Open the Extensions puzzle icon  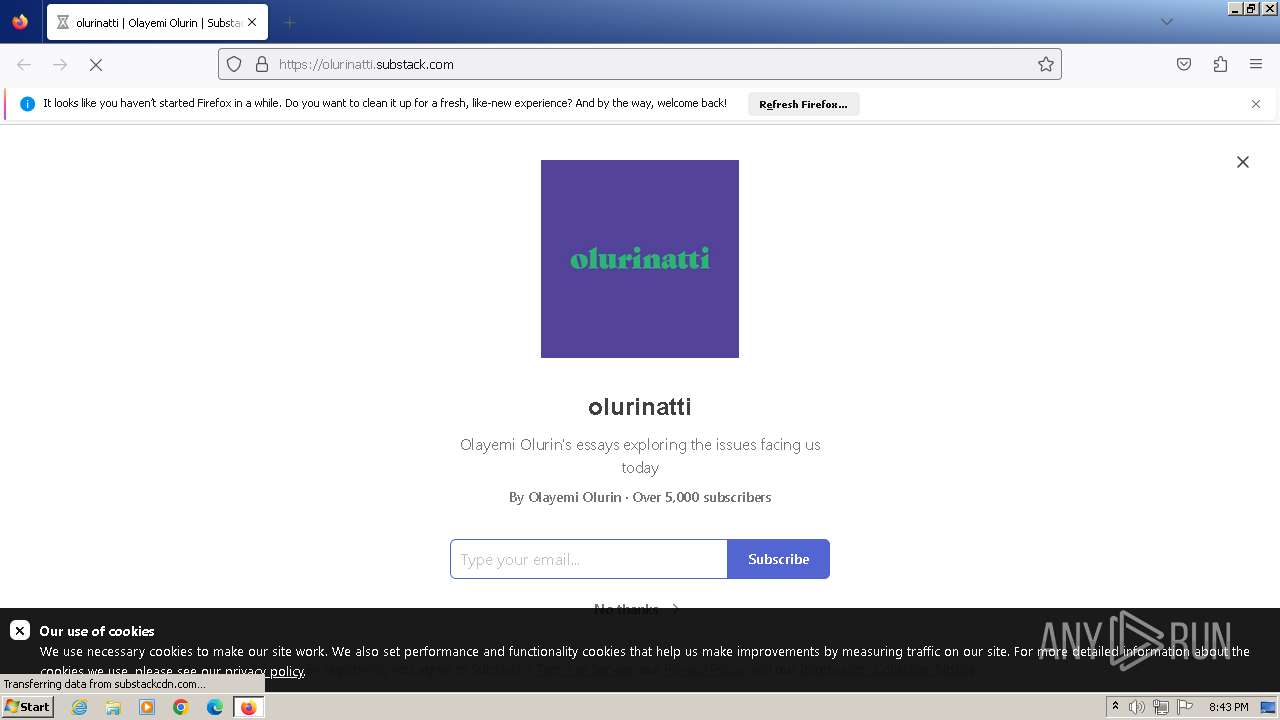1220,64
